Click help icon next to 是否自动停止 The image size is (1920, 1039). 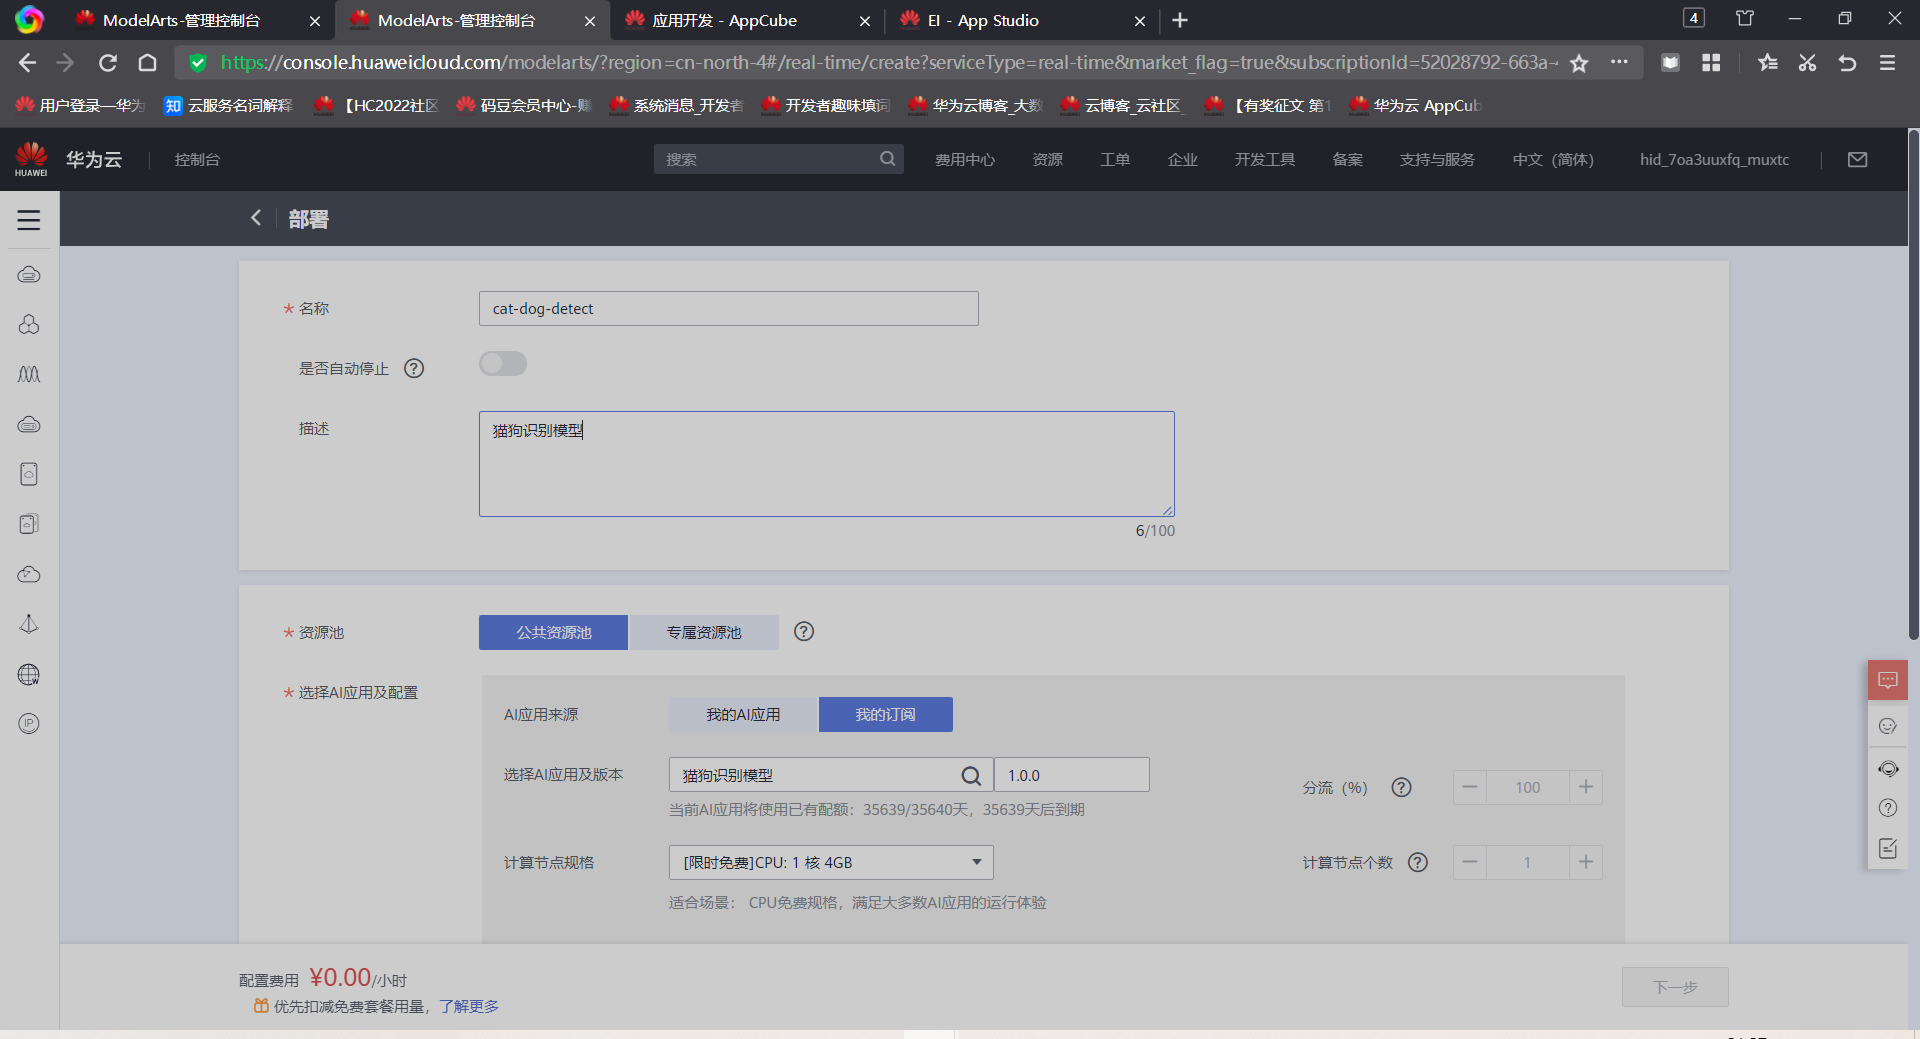pos(414,369)
